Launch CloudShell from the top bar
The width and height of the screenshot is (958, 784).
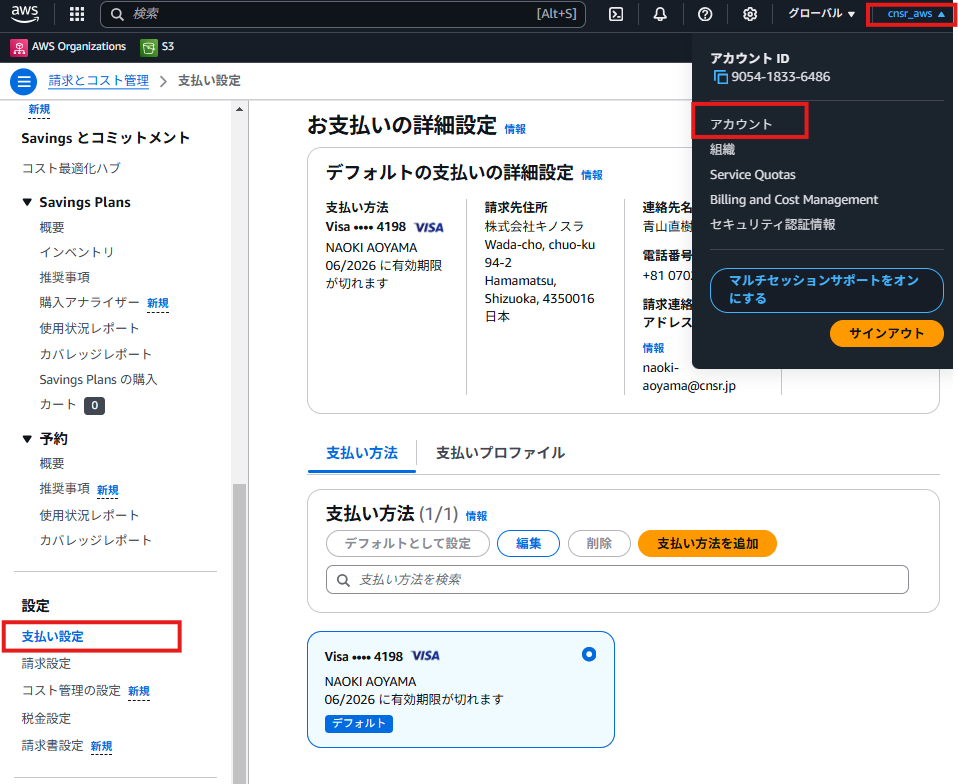pyautogui.click(x=616, y=14)
